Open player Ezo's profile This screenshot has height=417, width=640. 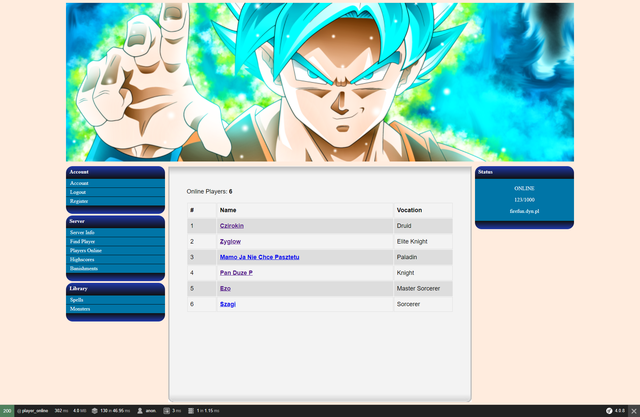pos(225,288)
